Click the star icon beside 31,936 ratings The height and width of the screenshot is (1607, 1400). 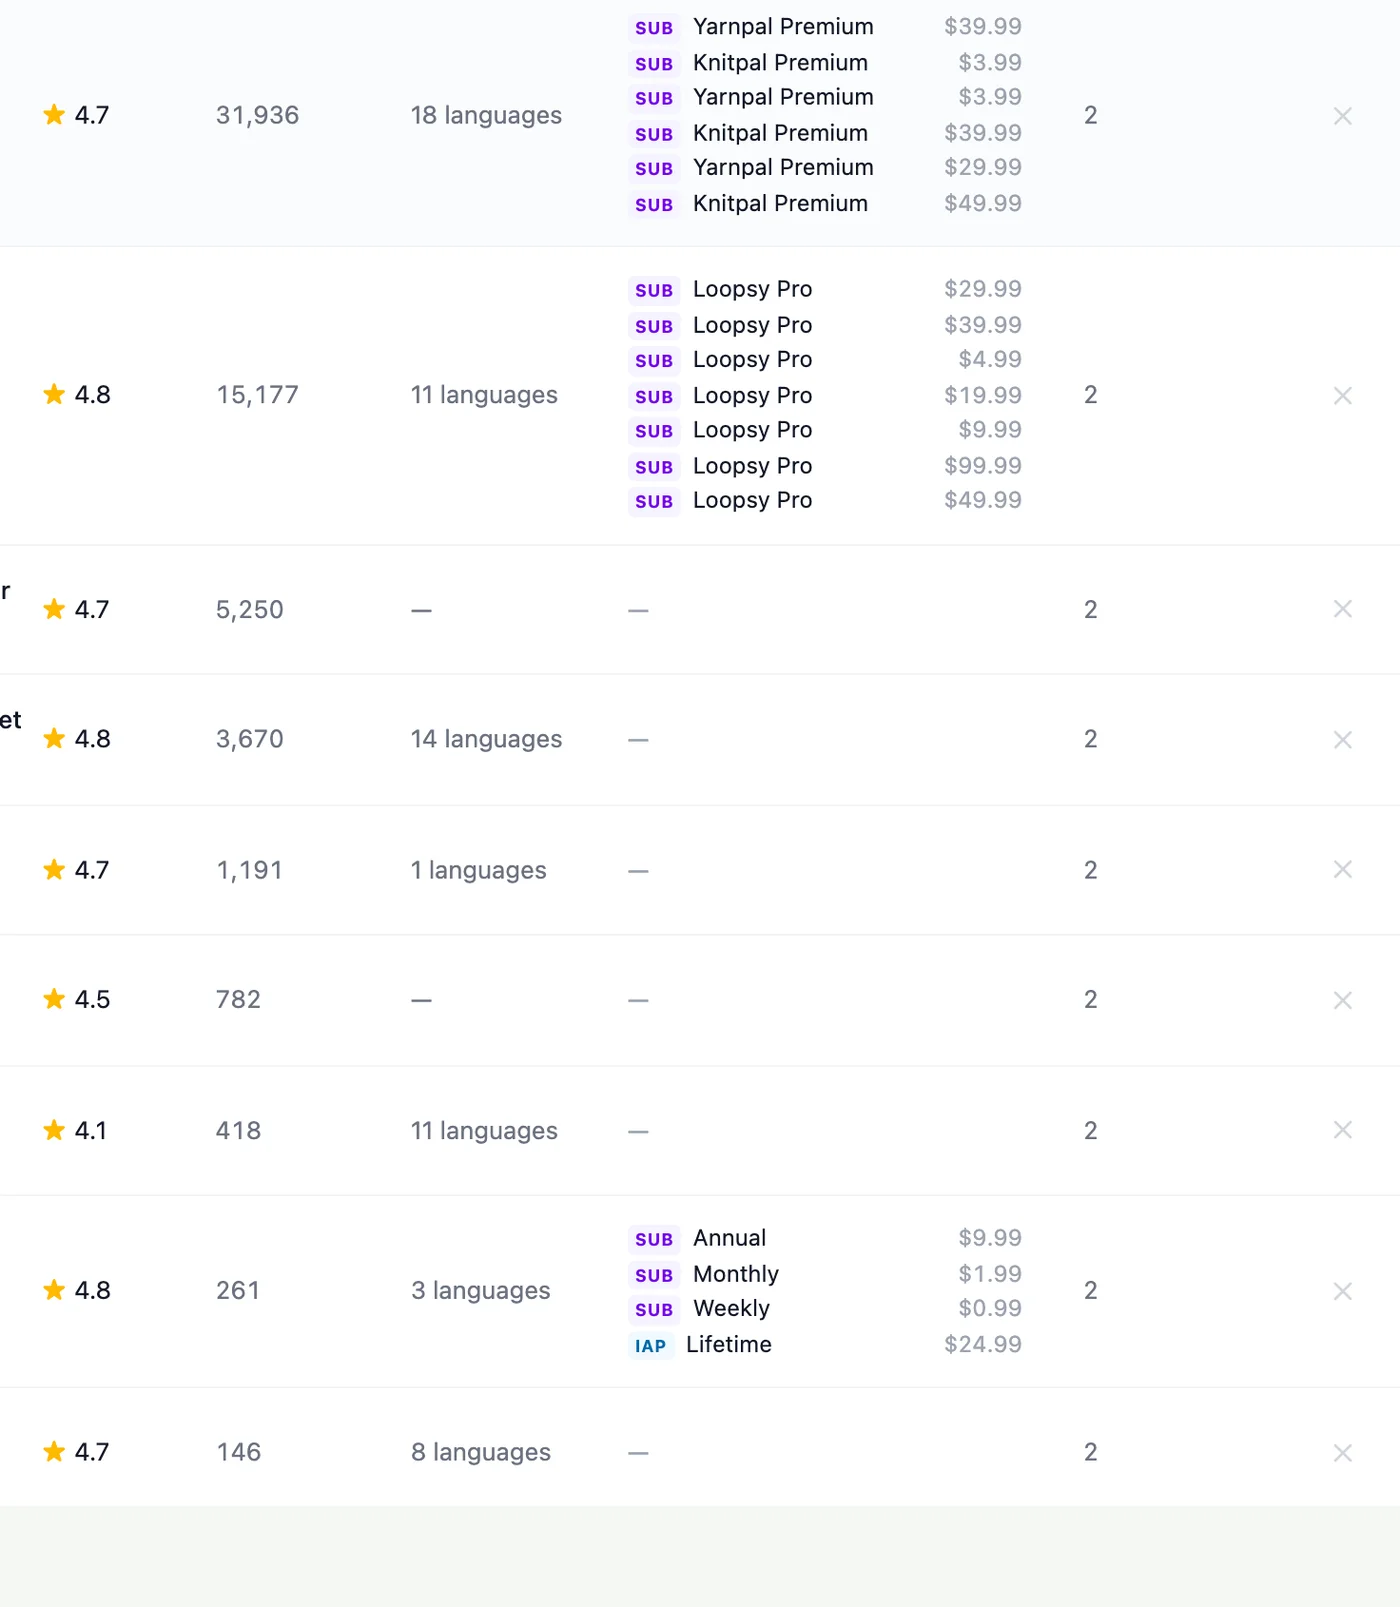[x=54, y=115]
